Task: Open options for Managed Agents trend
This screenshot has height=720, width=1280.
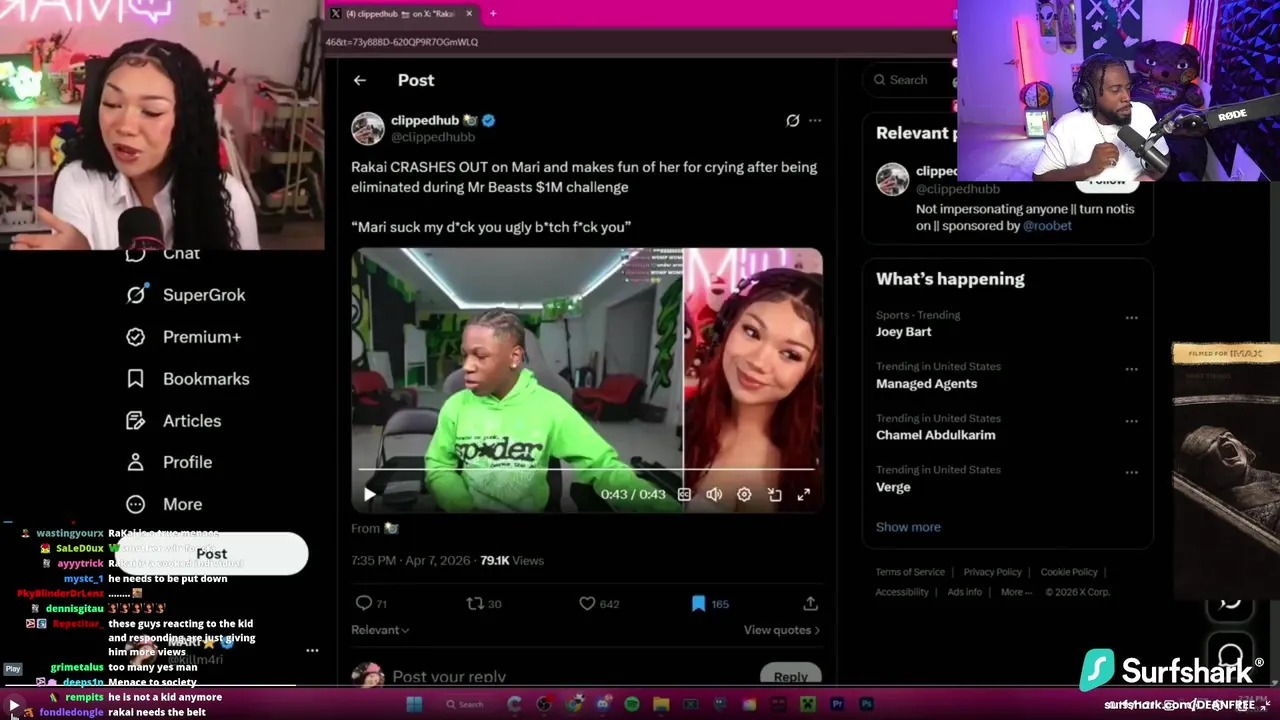Action: (1131, 370)
